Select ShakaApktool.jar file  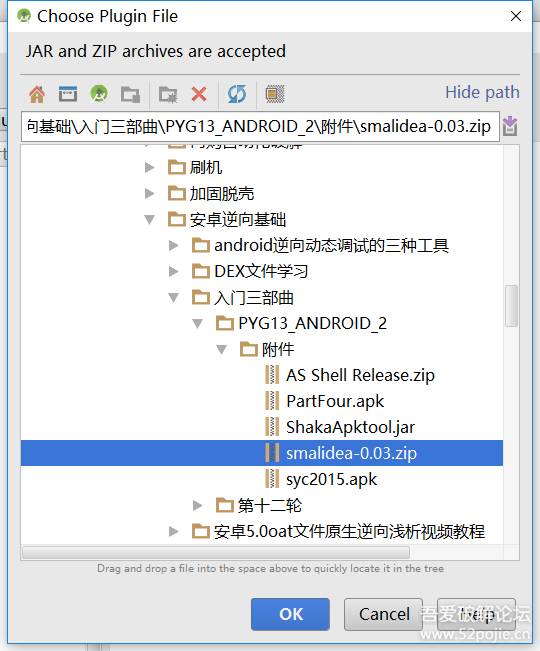[x=340, y=427]
